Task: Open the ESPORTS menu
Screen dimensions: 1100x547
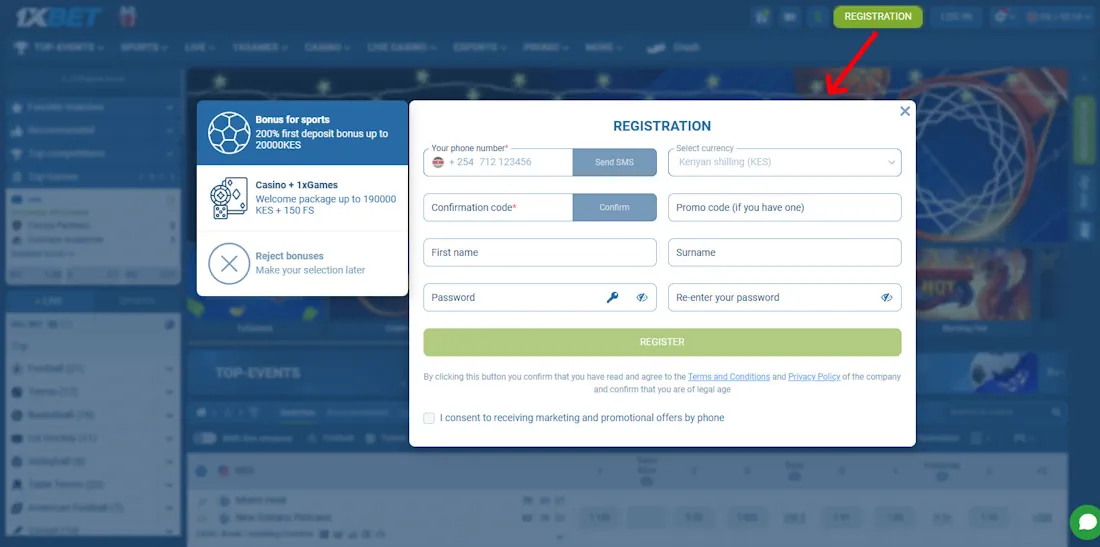Action: click(480, 48)
